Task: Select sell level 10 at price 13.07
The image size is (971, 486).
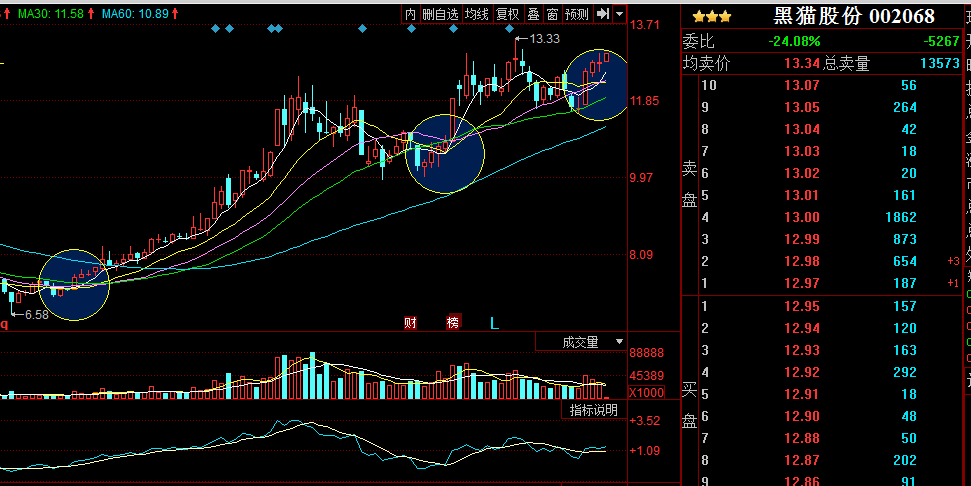Action: coord(821,85)
